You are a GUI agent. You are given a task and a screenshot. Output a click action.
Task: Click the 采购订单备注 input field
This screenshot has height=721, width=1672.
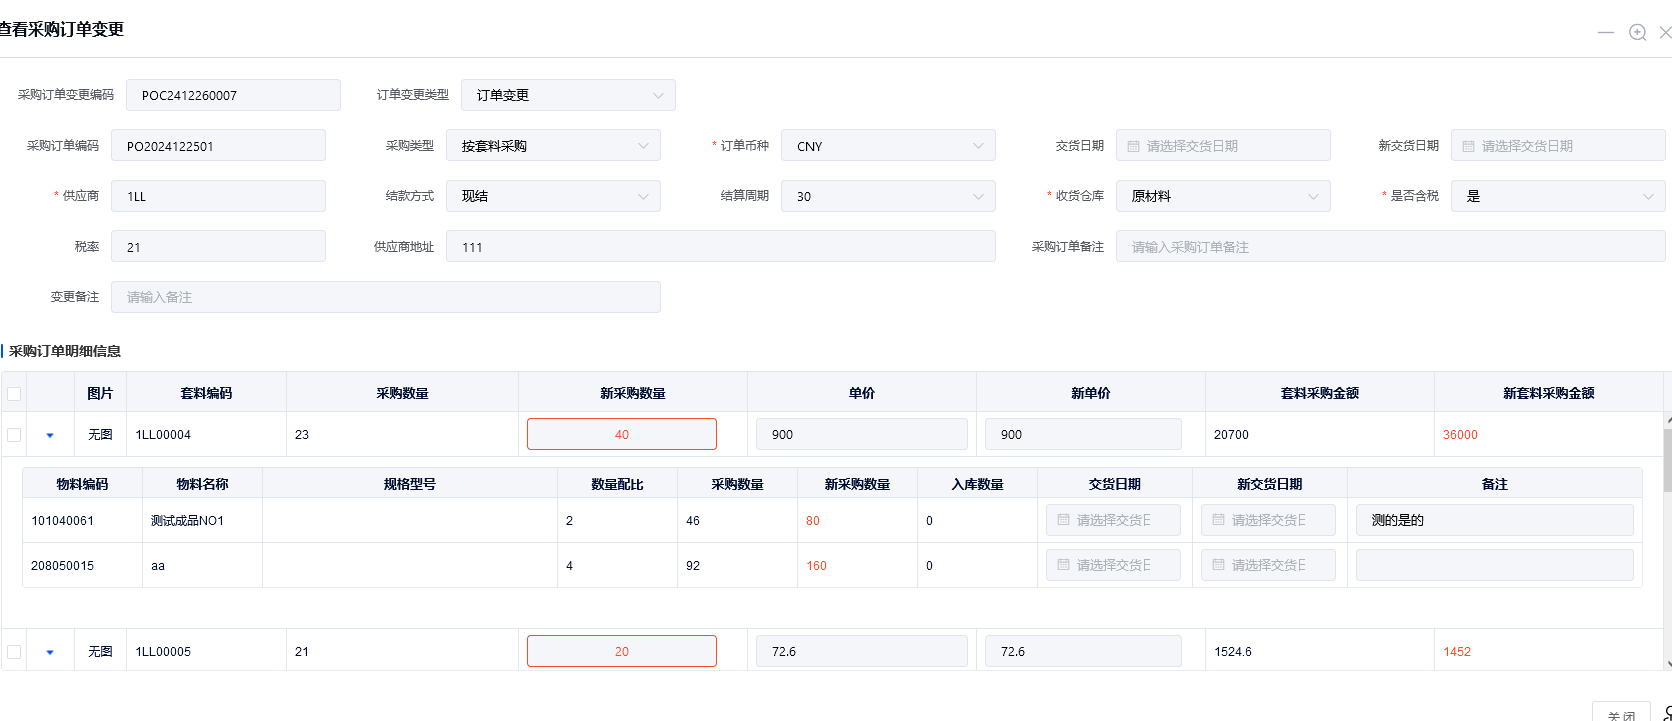click(1390, 247)
